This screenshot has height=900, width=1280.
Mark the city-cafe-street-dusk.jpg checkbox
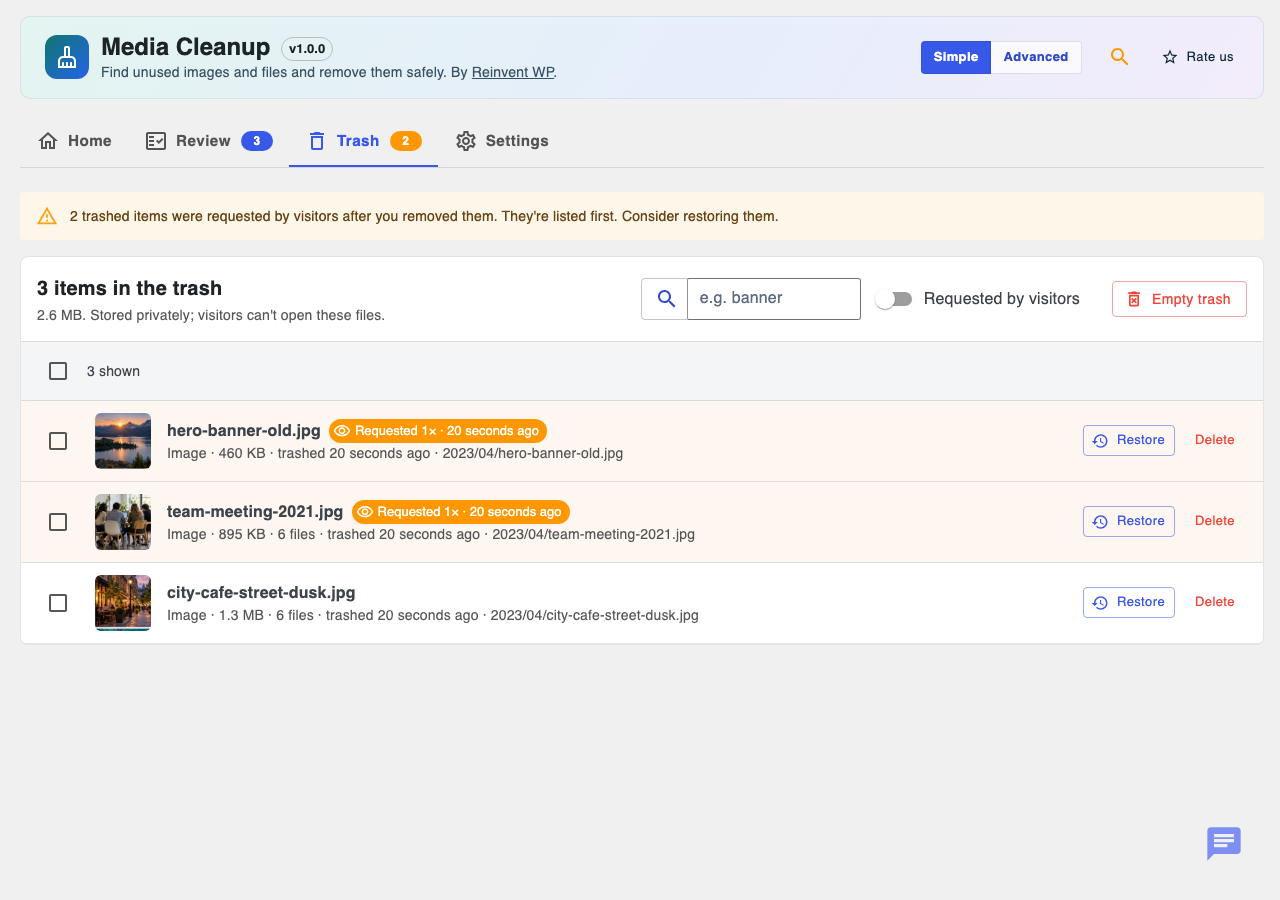(58, 603)
